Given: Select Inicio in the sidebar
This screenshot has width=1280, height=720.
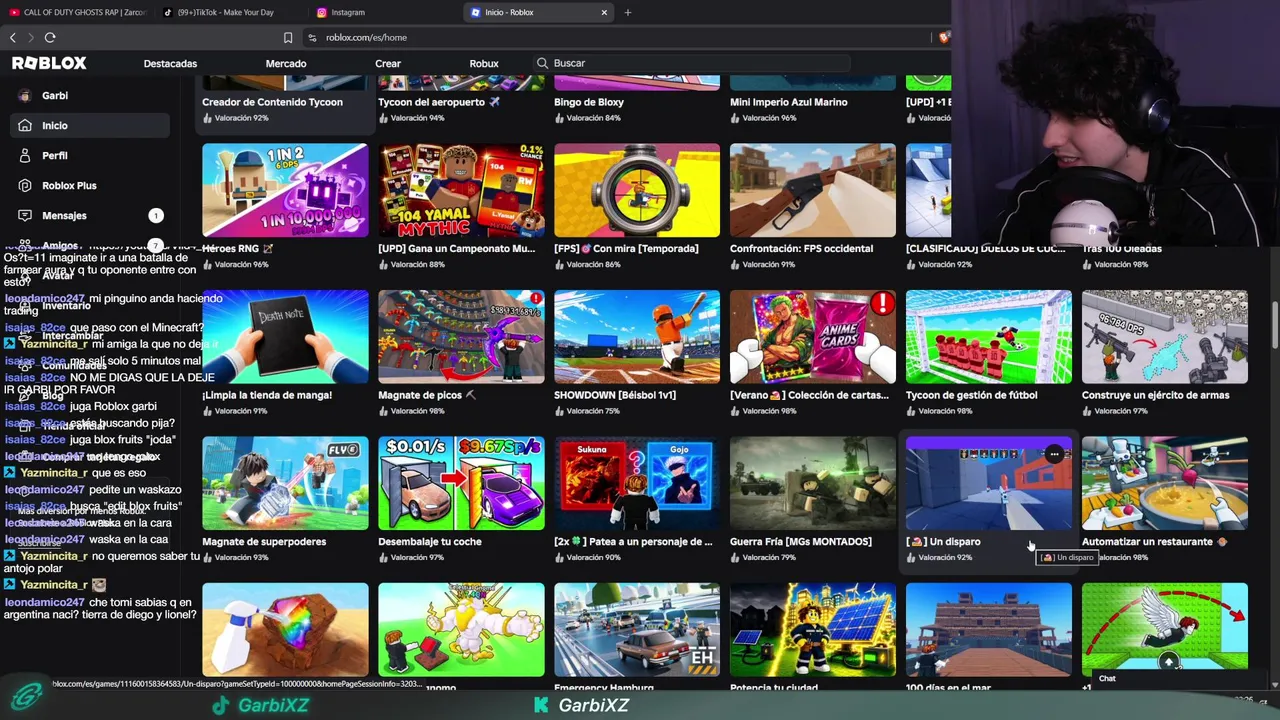Looking at the screenshot, I should pos(90,125).
